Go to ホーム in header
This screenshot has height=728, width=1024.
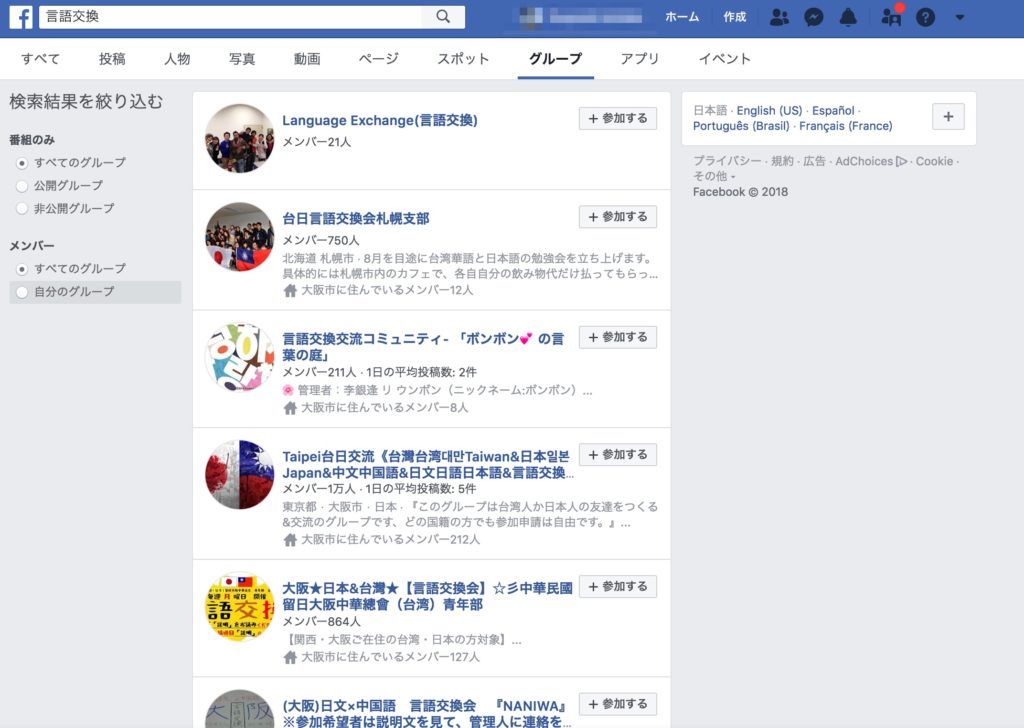(x=682, y=17)
